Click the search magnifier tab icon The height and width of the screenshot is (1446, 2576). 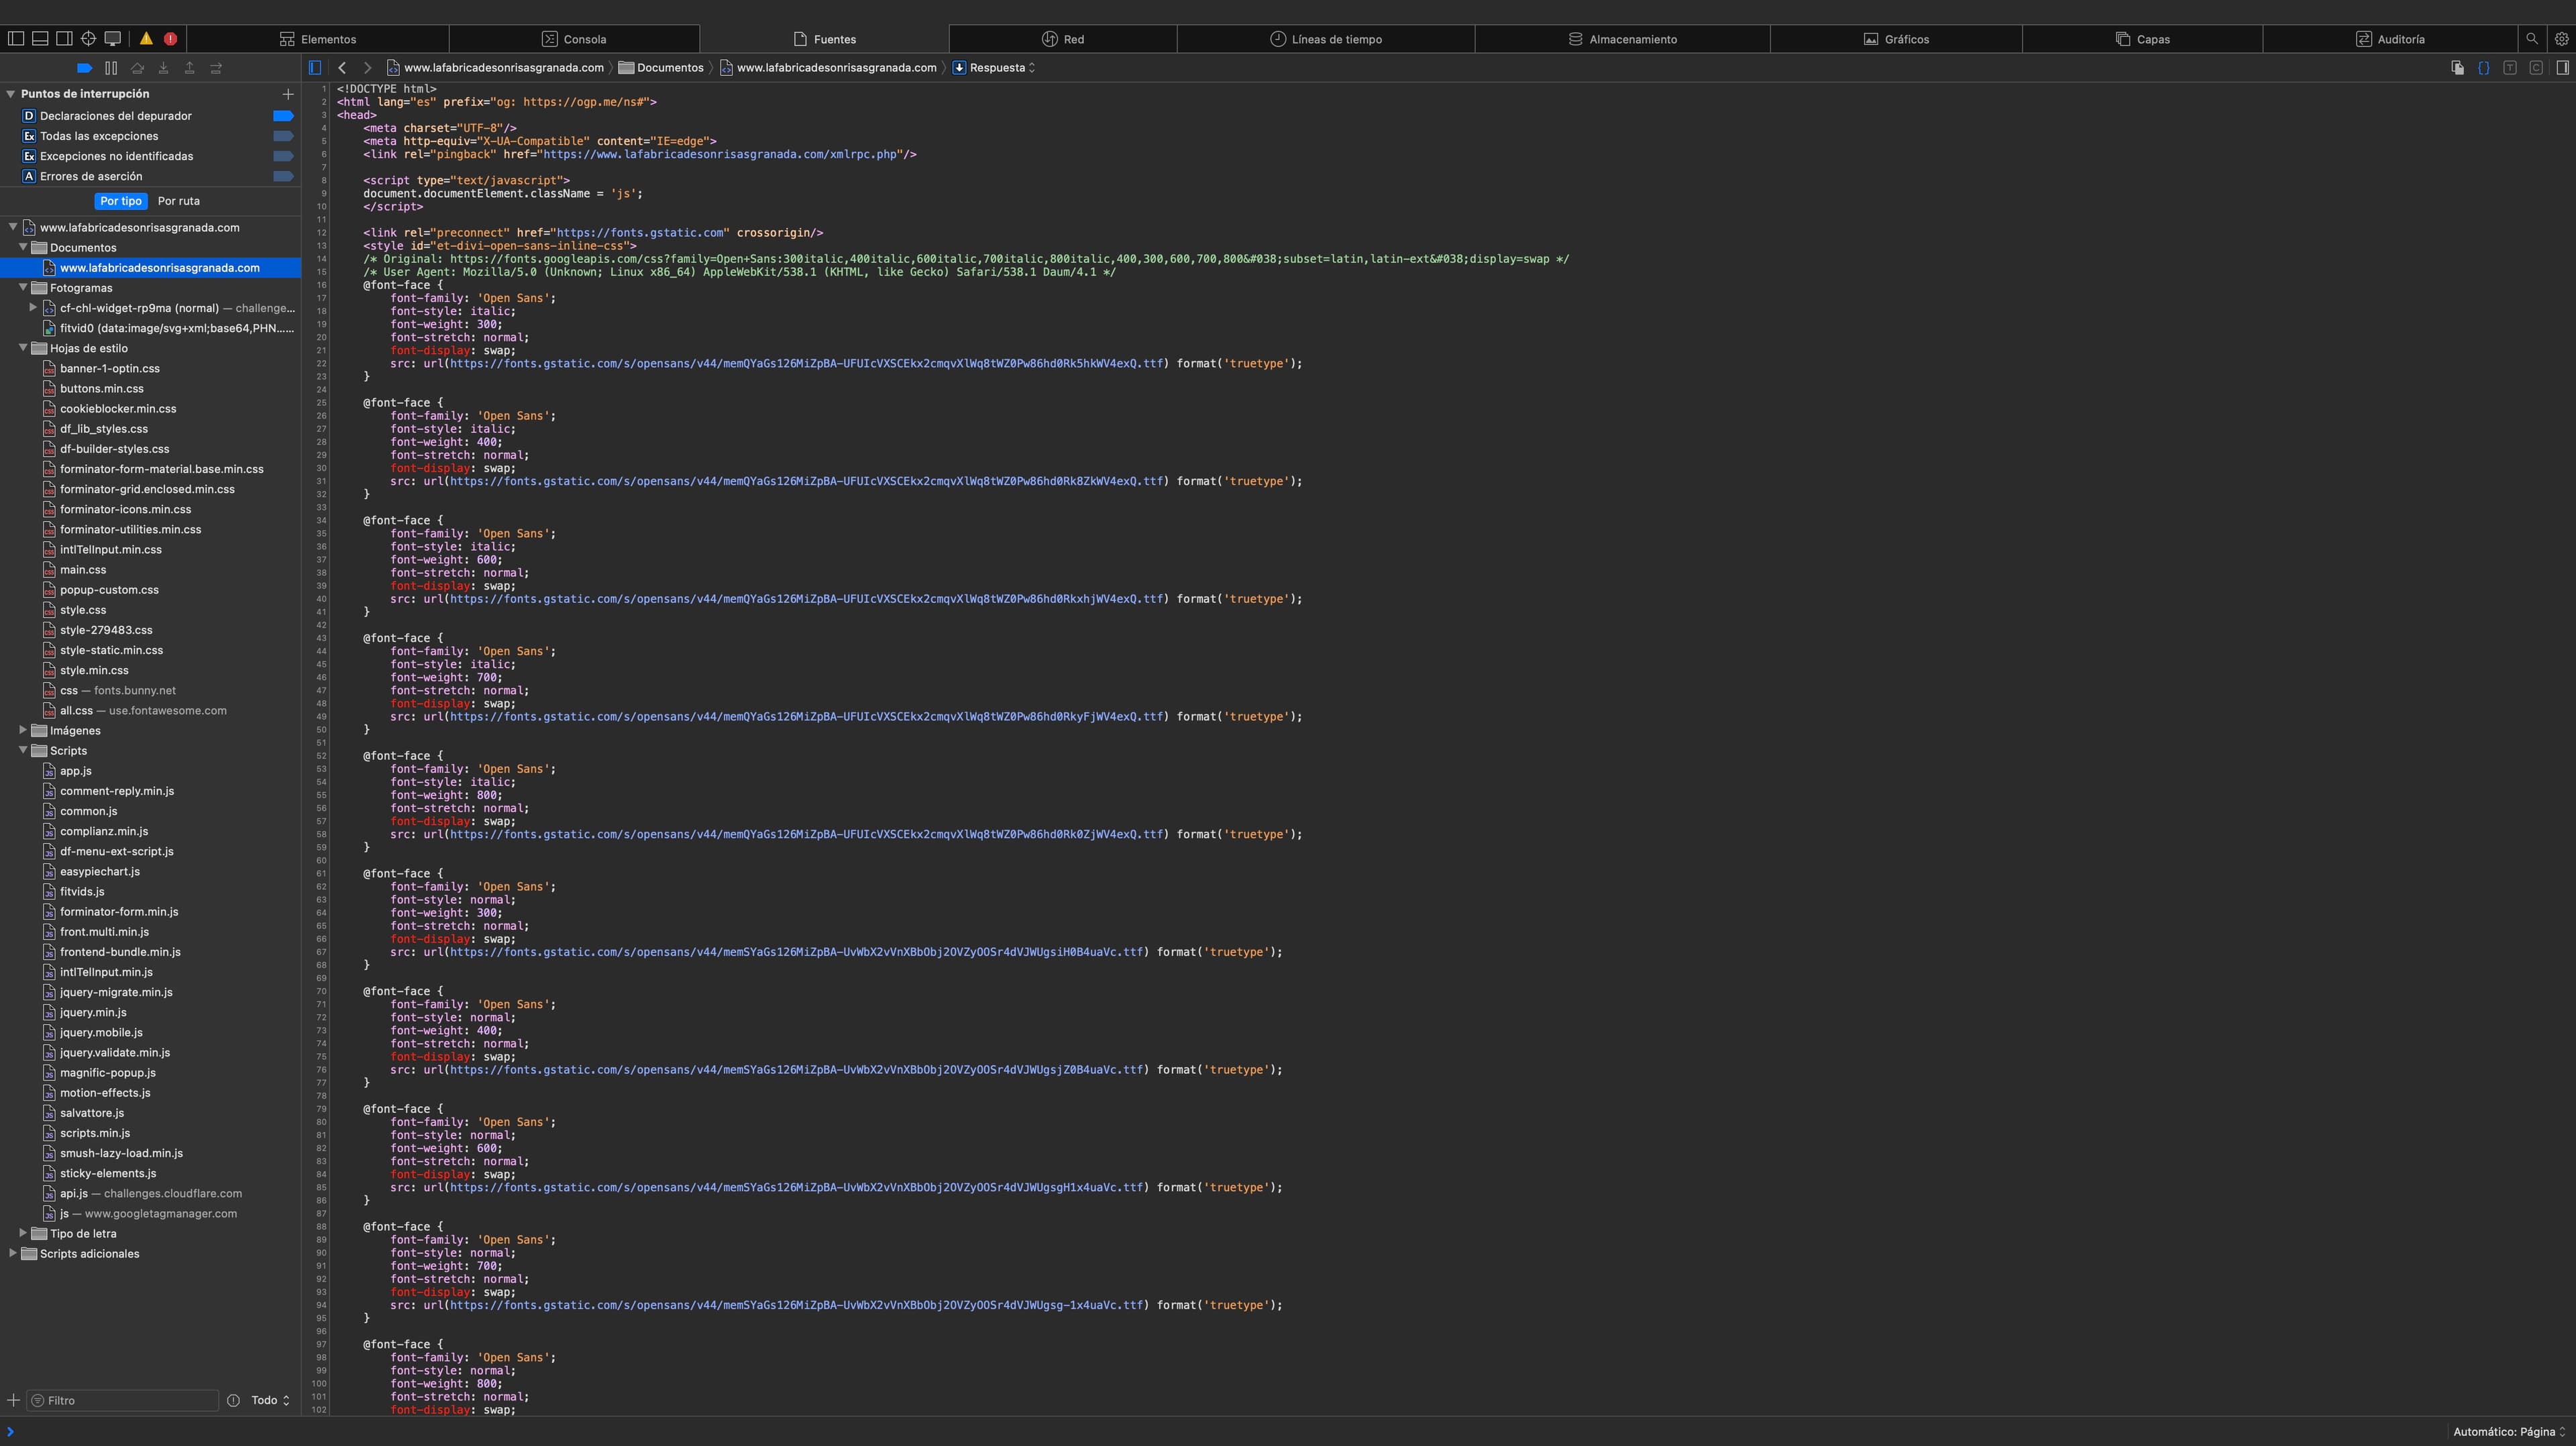coord(2532,39)
